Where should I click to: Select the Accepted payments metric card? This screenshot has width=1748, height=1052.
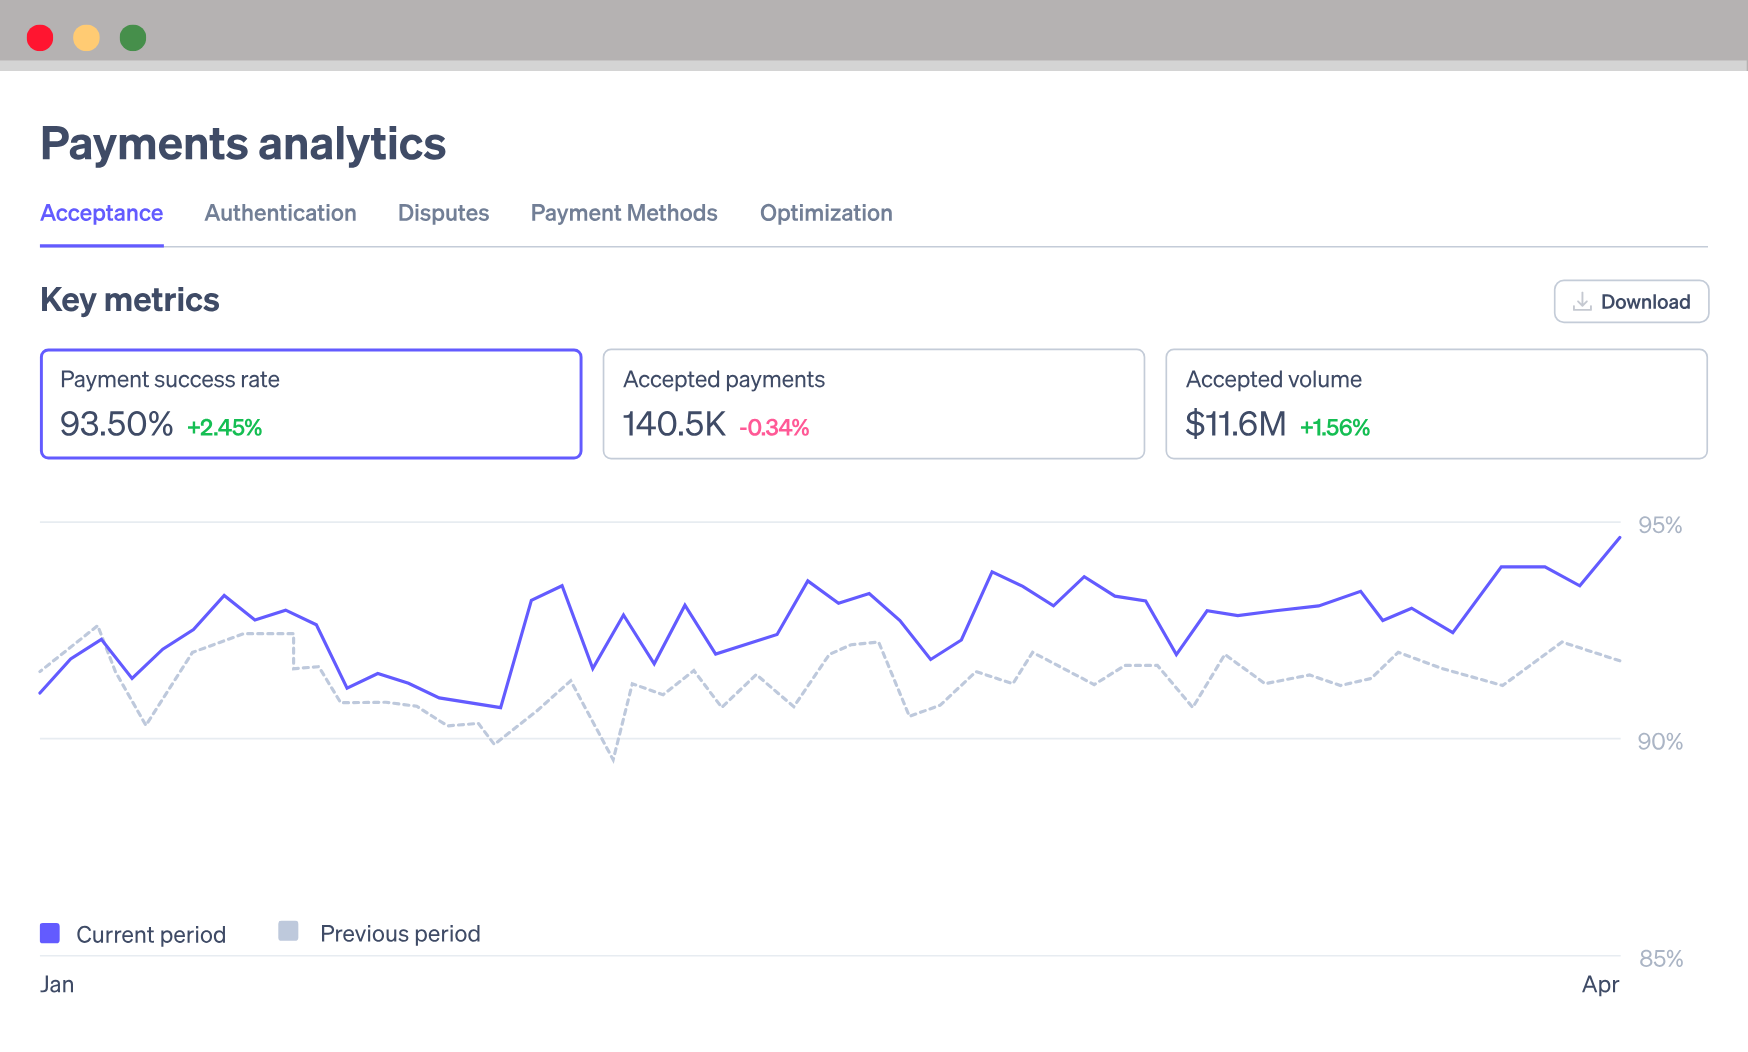pyautogui.click(x=873, y=403)
